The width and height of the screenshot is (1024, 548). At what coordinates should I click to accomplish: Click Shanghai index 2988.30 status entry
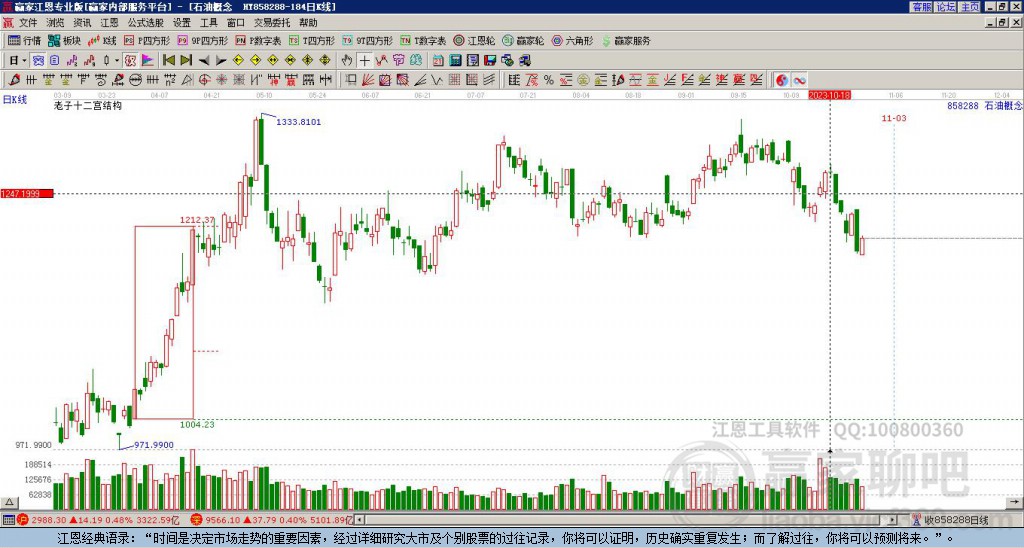pos(98,520)
